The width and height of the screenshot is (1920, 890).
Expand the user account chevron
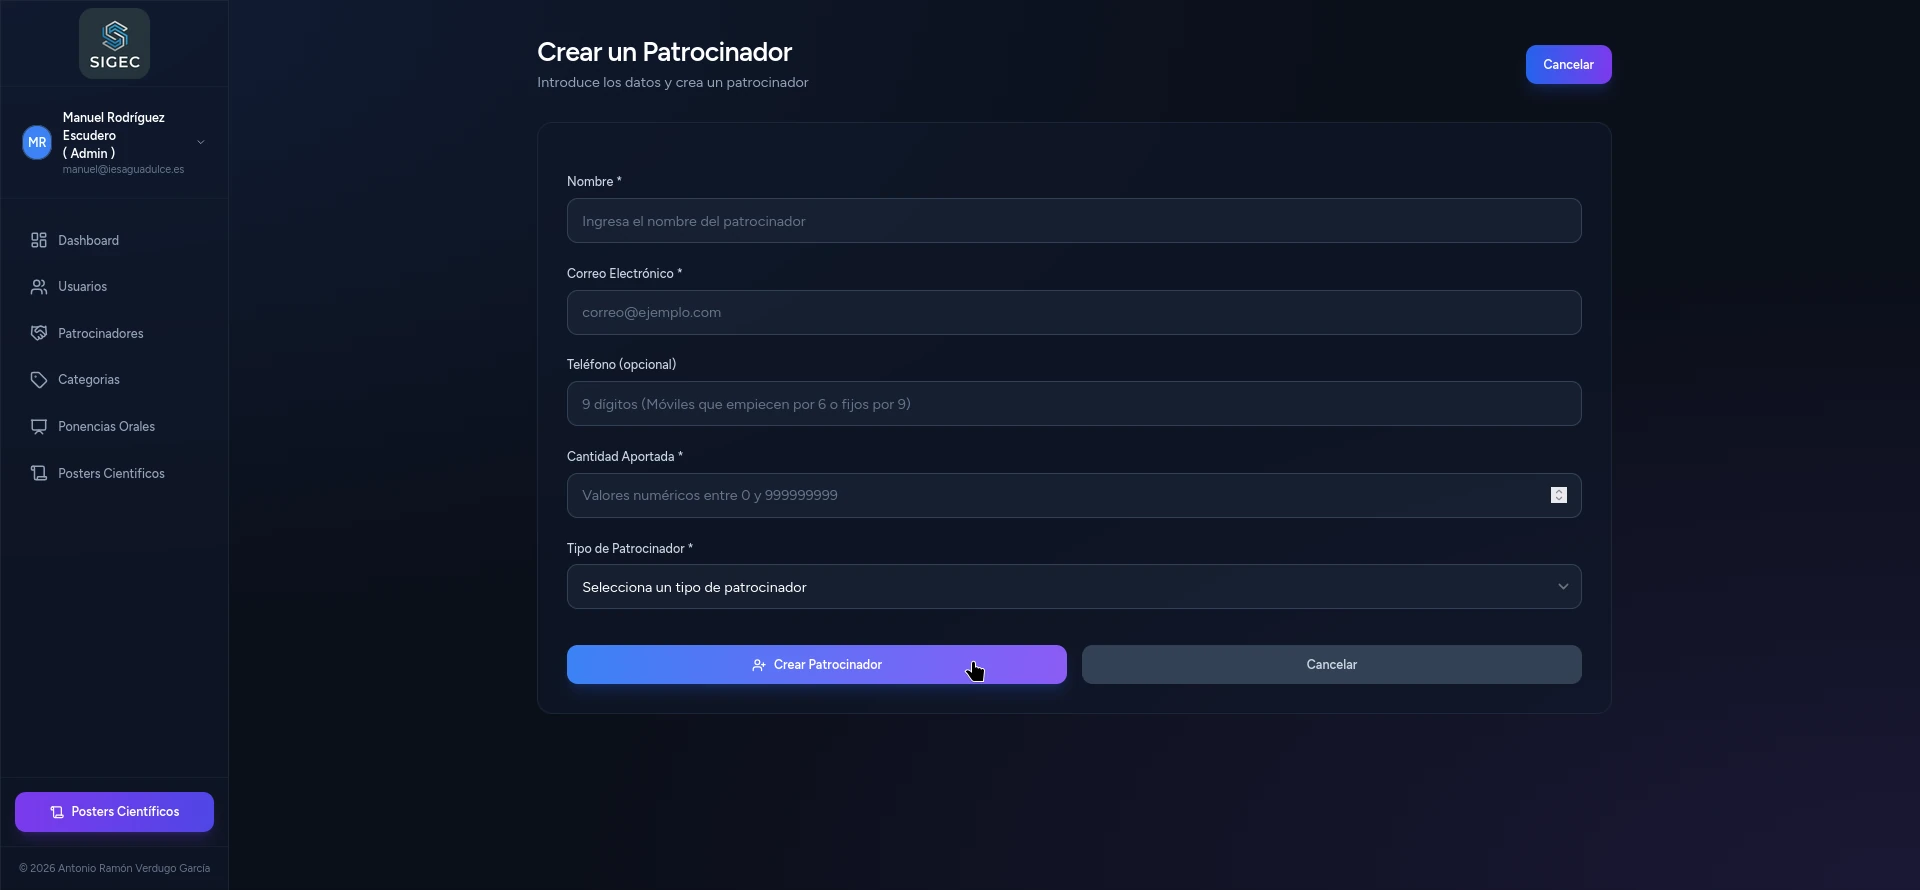coord(201,142)
